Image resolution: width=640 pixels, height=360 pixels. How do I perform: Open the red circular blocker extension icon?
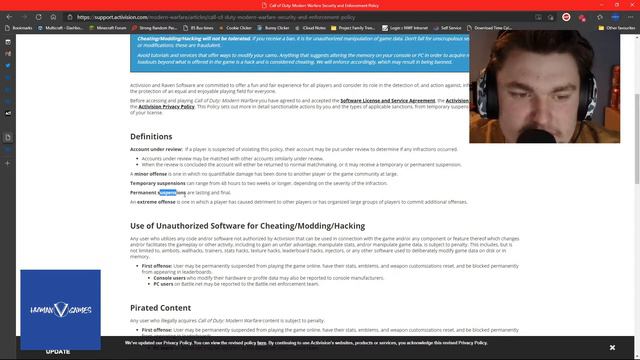point(566,17)
